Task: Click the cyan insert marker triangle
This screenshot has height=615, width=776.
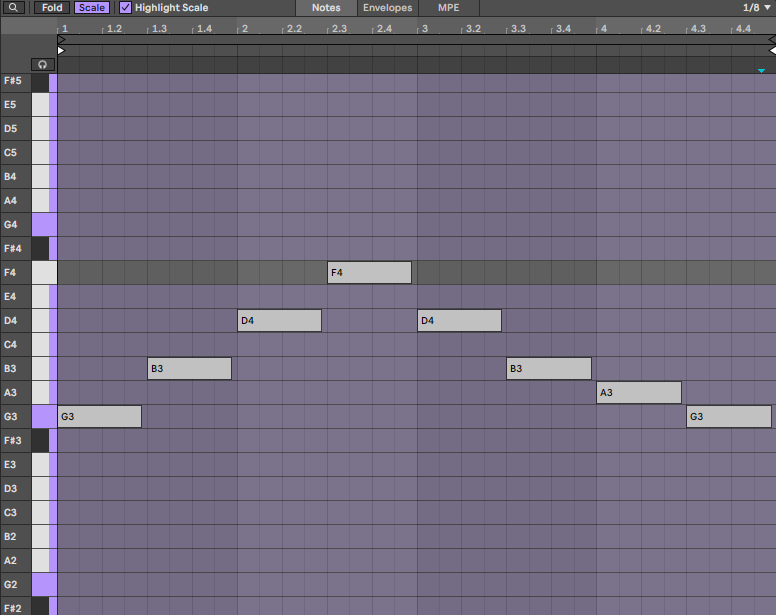Action: click(x=761, y=71)
